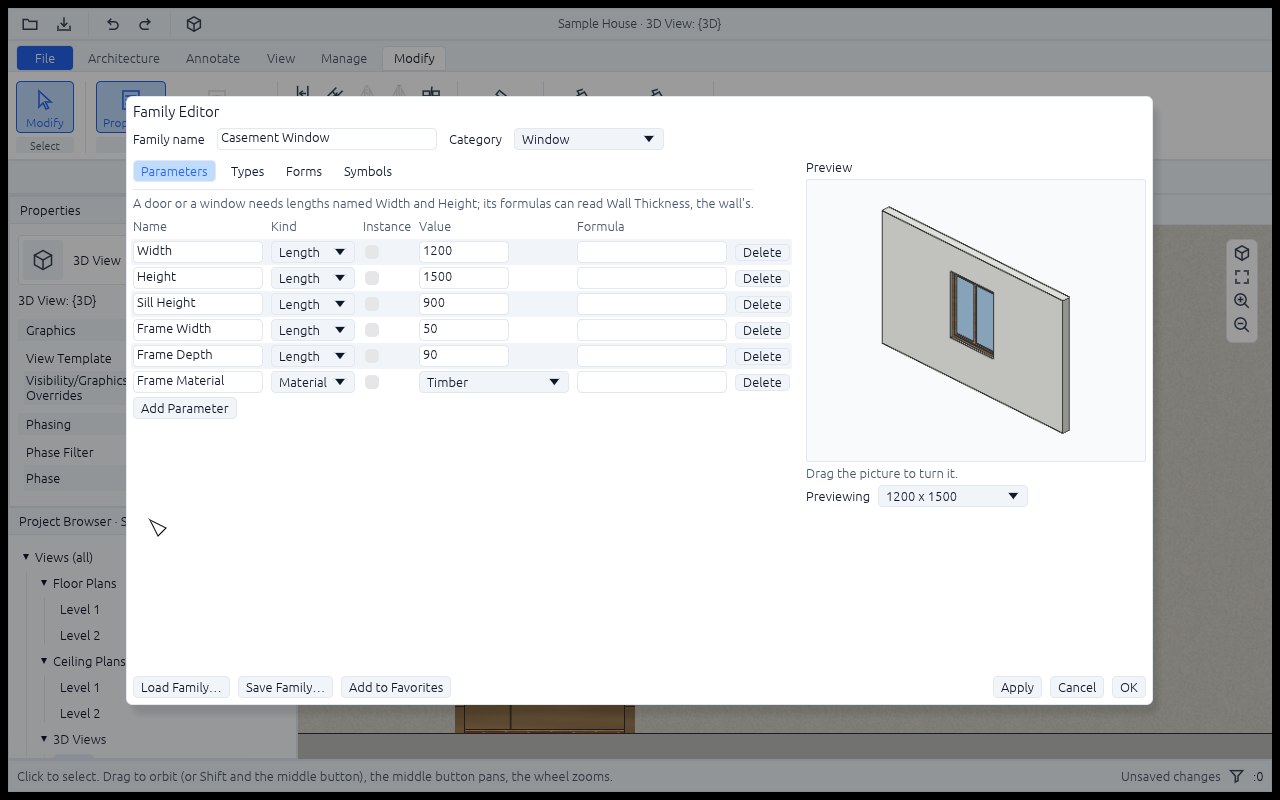Click the Family name input field
1280x800 pixels.
click(x=327, y=139)
